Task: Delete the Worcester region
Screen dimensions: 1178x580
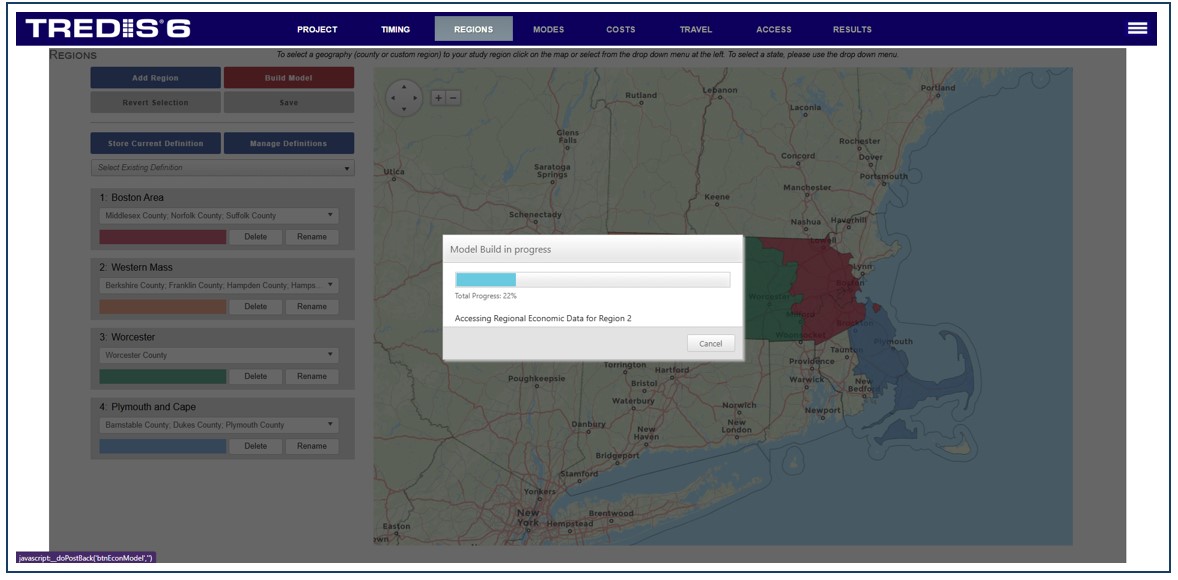Action: coord(255,376)
